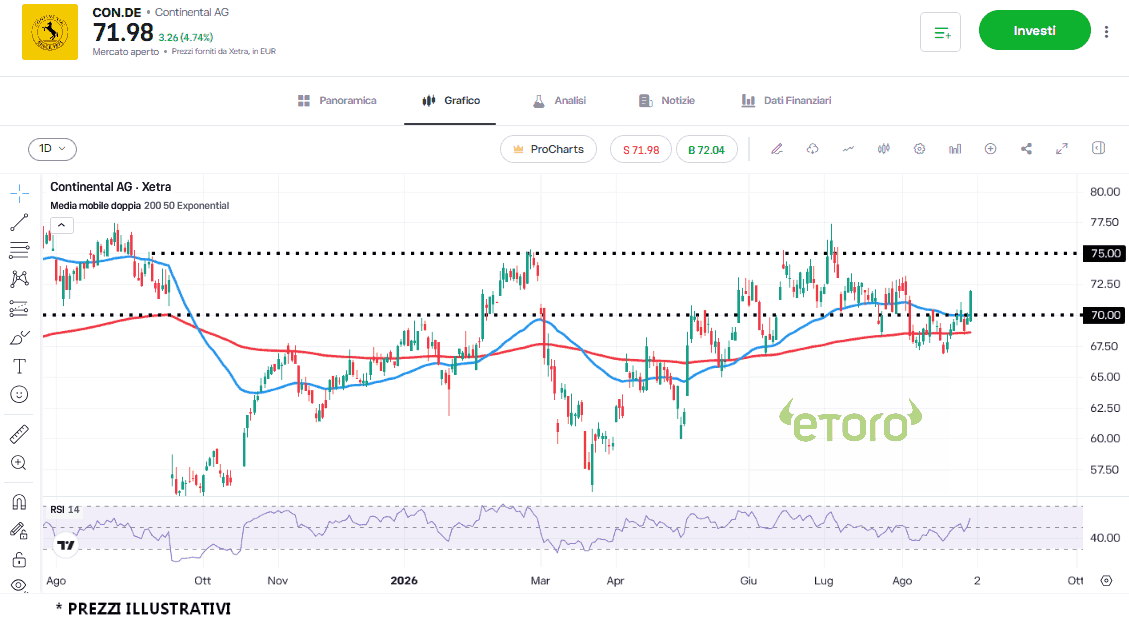The height and width of the screenshot is (619, 1129).
Task: Click the Continental AG company logo
Action: click(x=50, y=32)
